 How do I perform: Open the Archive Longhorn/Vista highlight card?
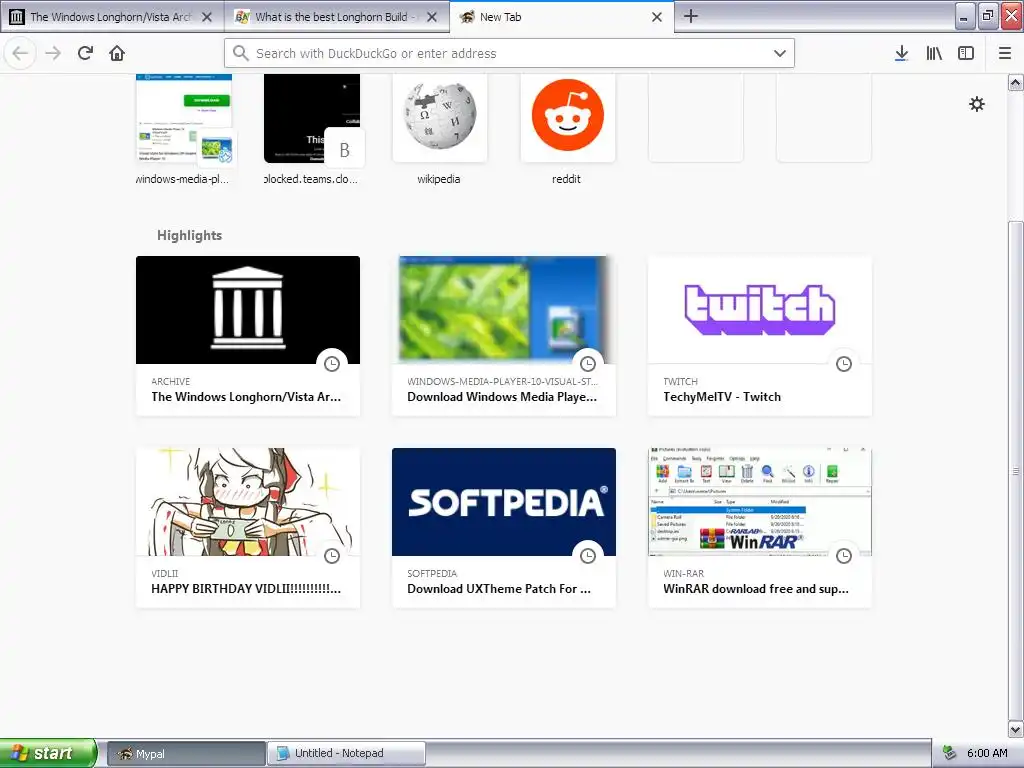248,336
